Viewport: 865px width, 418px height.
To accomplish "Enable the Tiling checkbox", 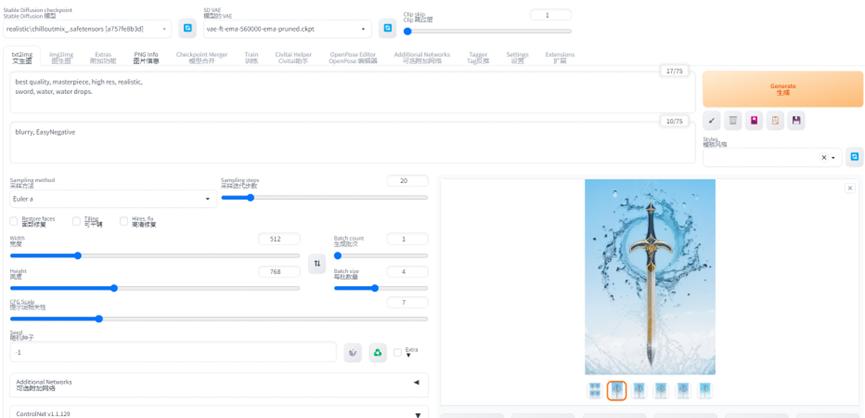I will (x=76, y=221).
